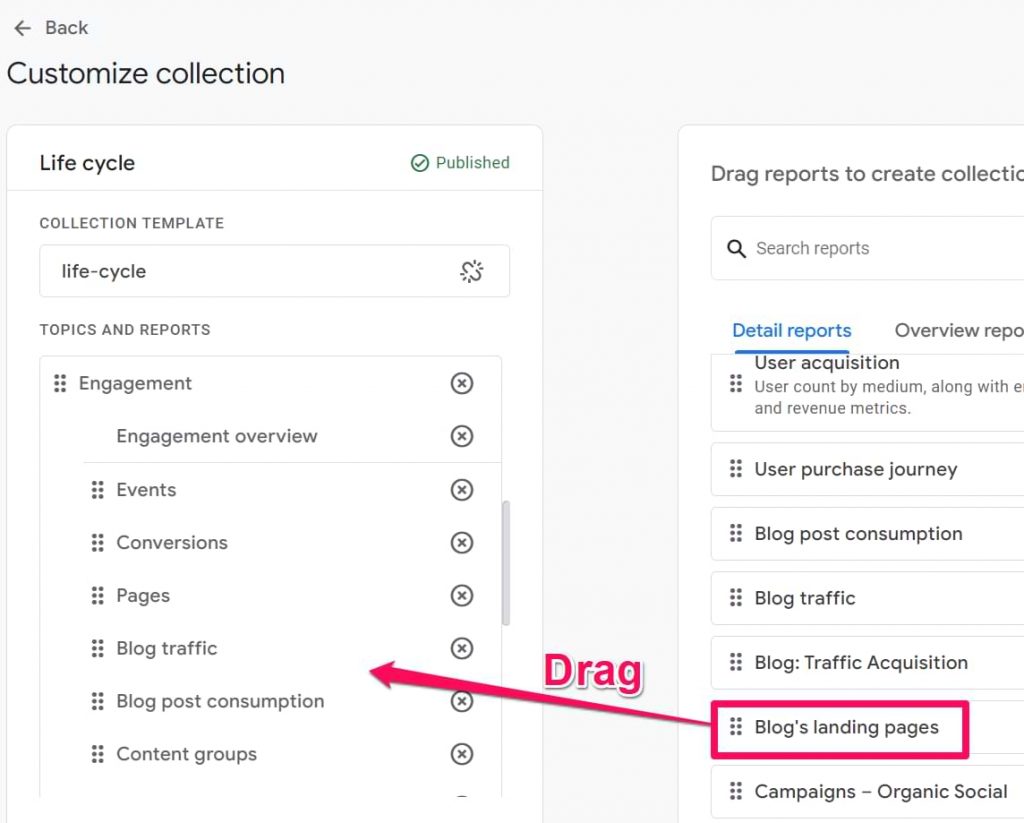Screen dimensions: 1024x823
Task: Click the Back button
Action: tap(49, 28)
